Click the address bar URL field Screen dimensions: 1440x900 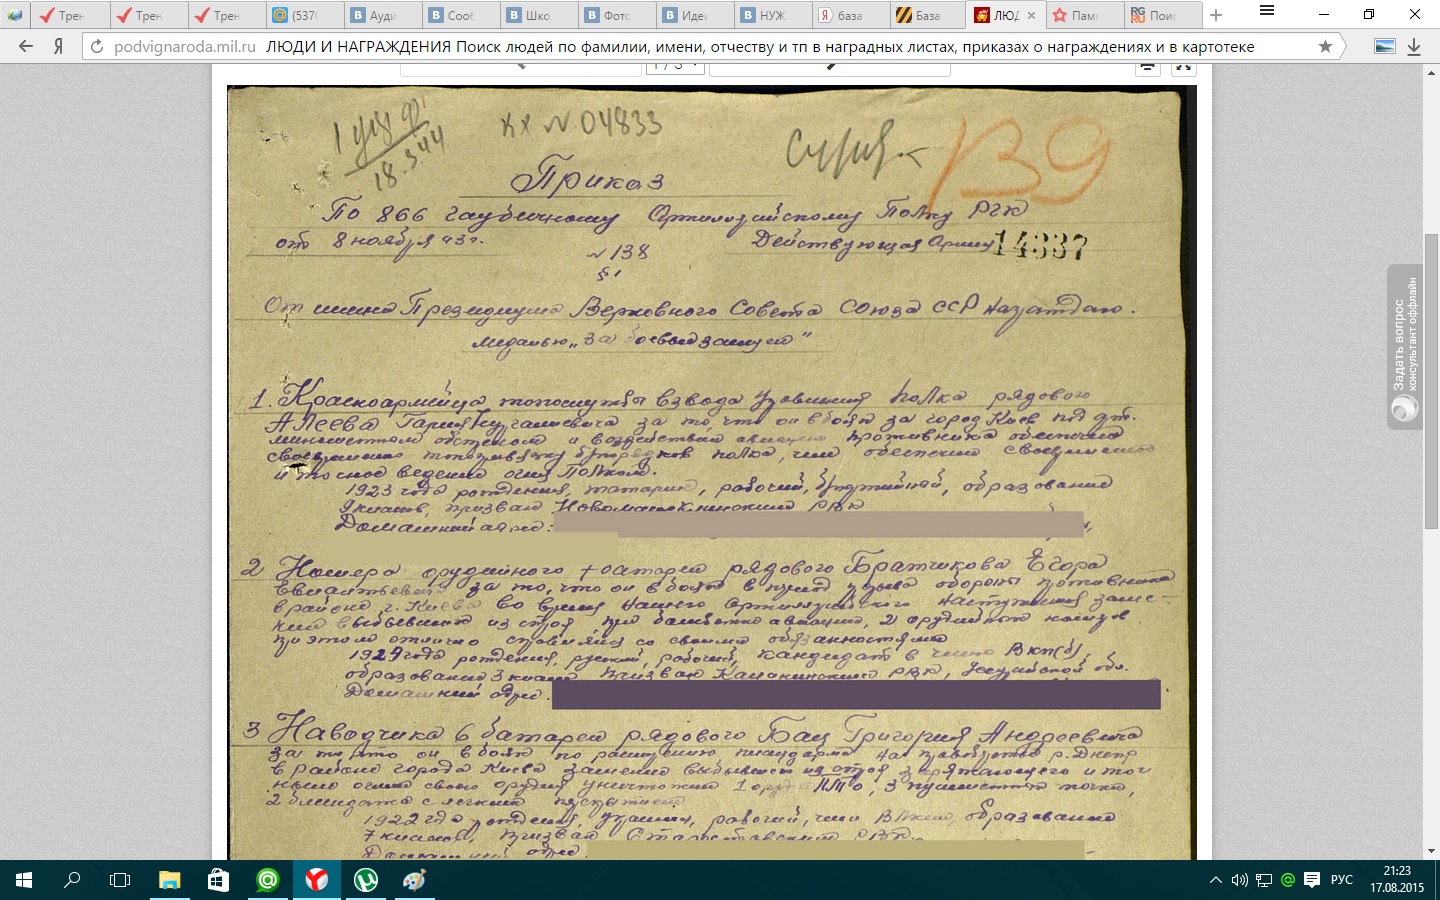click(x=700, y=47)
